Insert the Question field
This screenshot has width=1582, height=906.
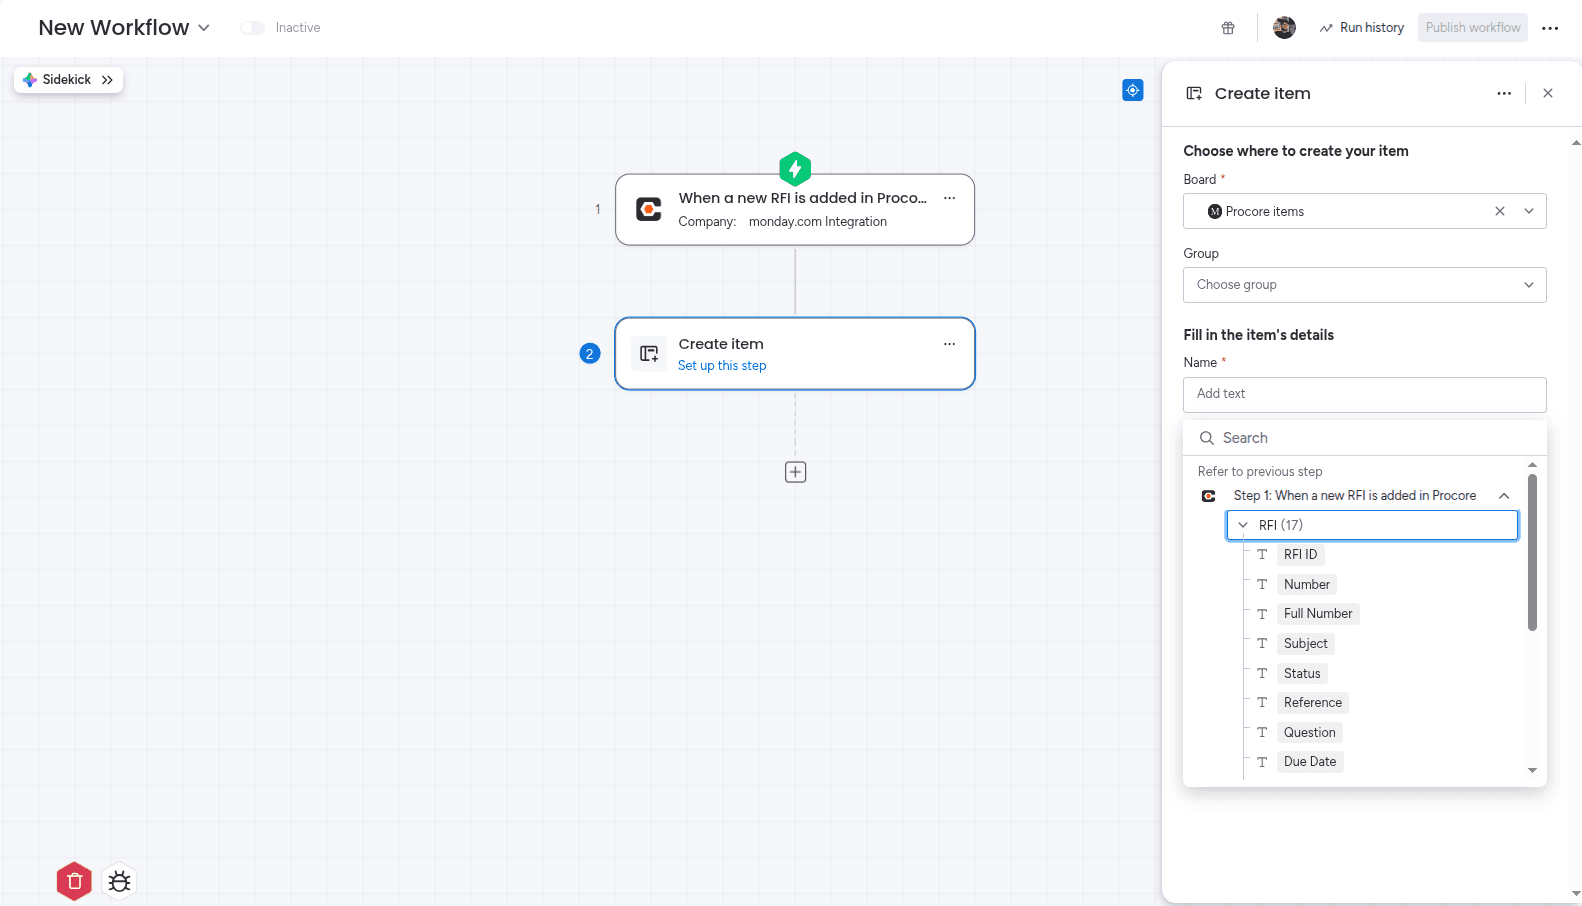click(x=1309, y=732)
